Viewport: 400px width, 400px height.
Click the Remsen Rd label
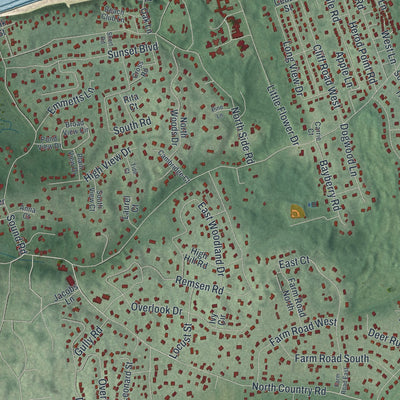click(x=200, y=286)
